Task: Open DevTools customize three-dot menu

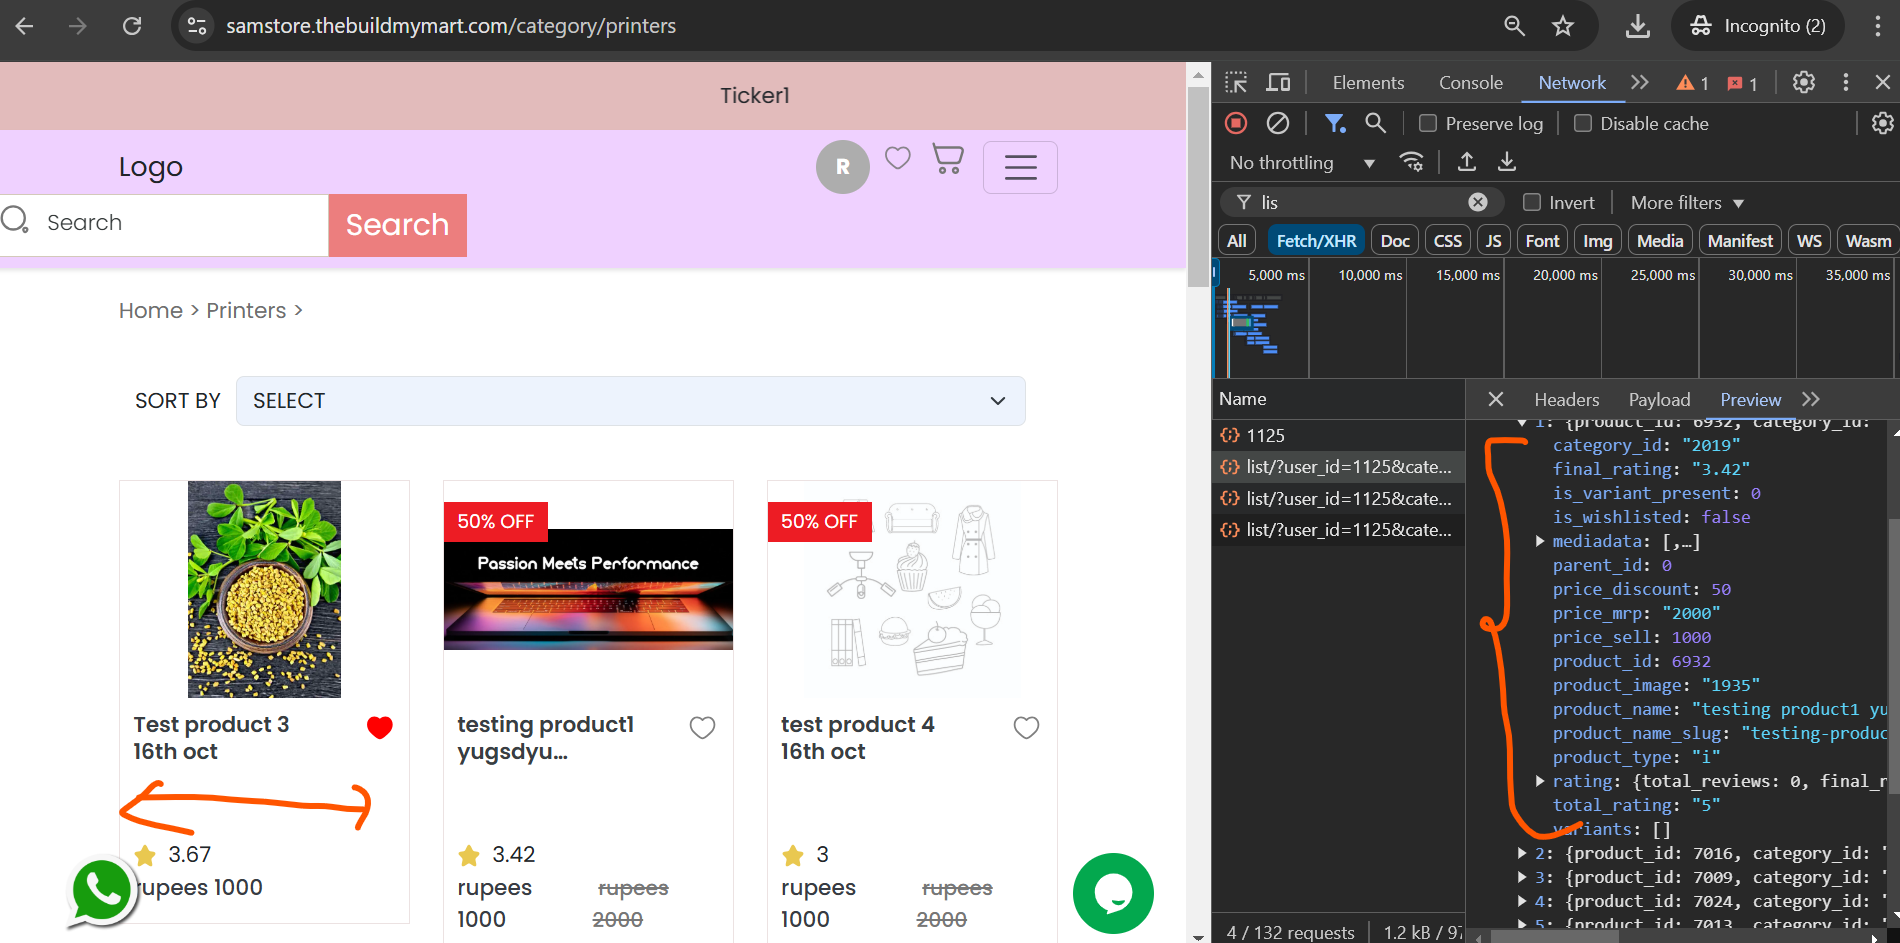Action: click(x=1846, y=83)
